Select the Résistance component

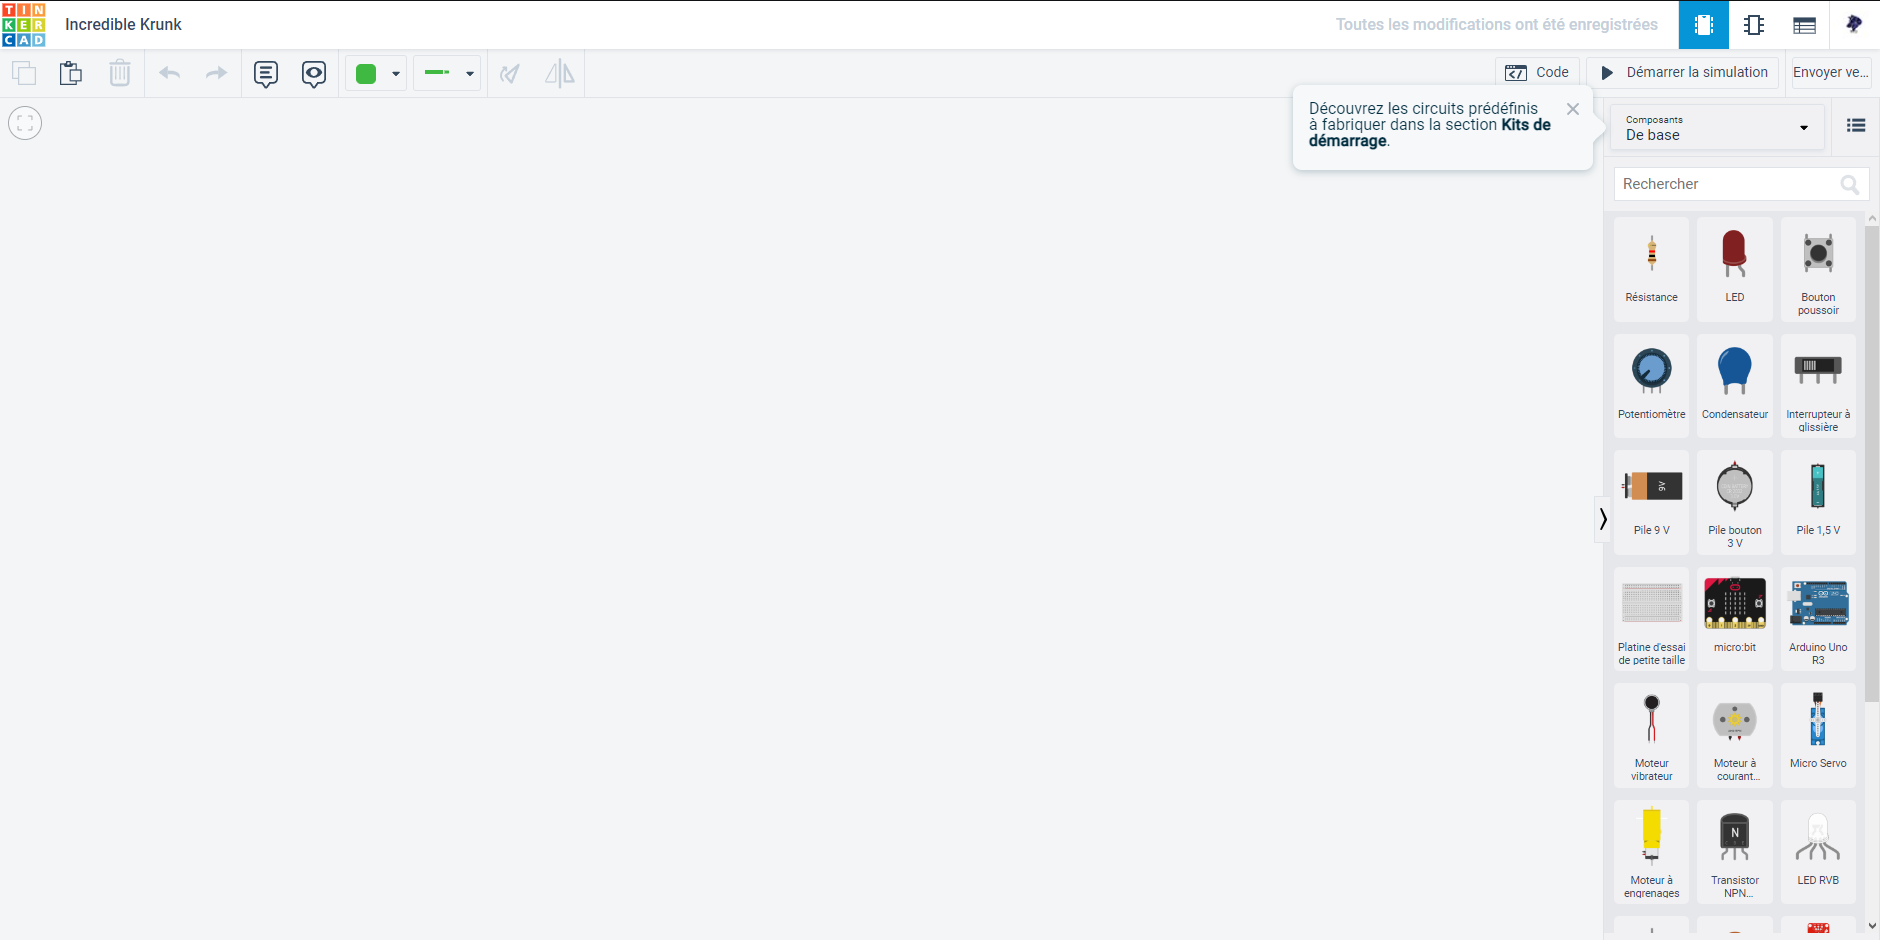pyautogui.click(x=1652, y=270)
